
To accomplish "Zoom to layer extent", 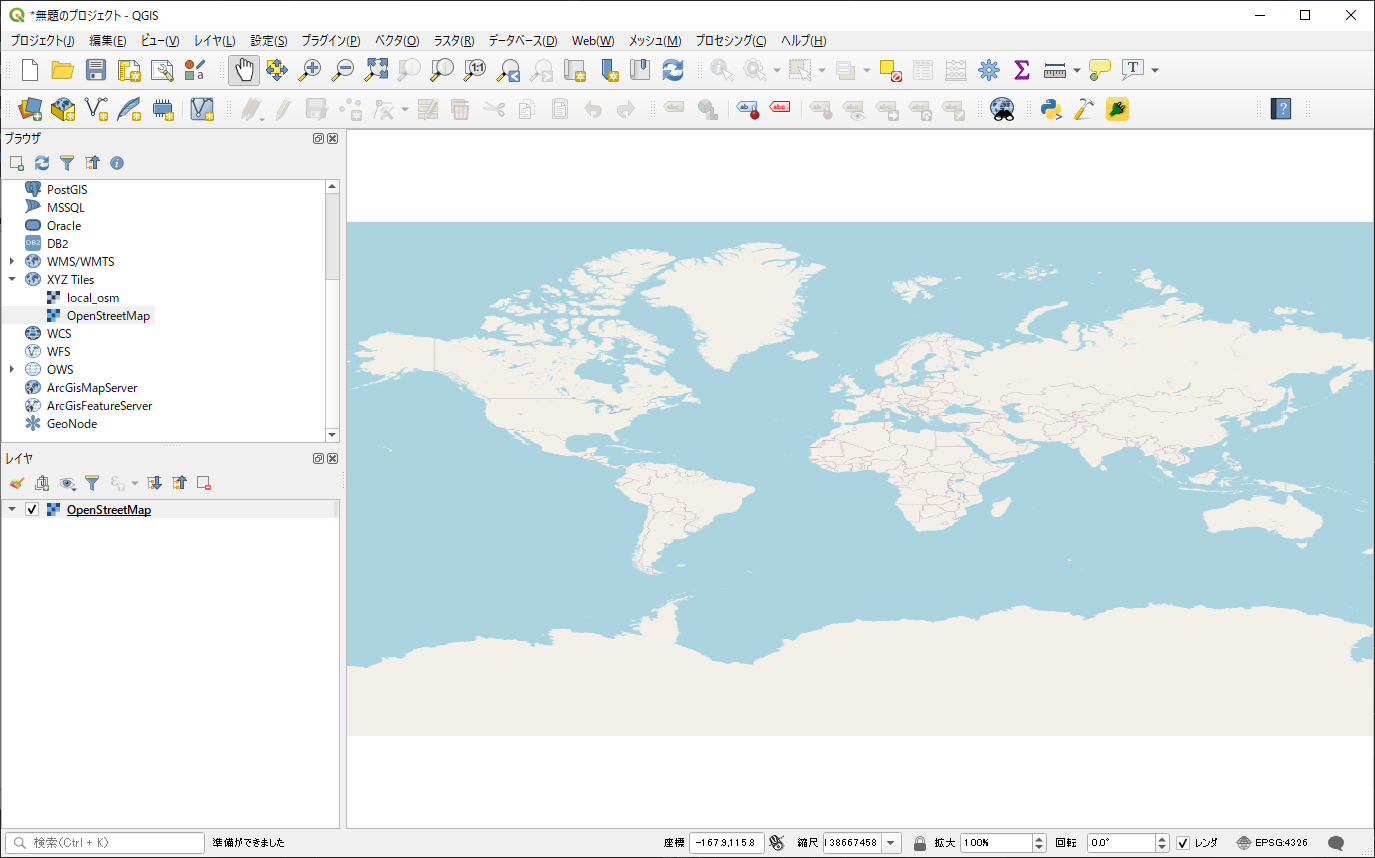I will pyautogui.click(x=442, y=70).
